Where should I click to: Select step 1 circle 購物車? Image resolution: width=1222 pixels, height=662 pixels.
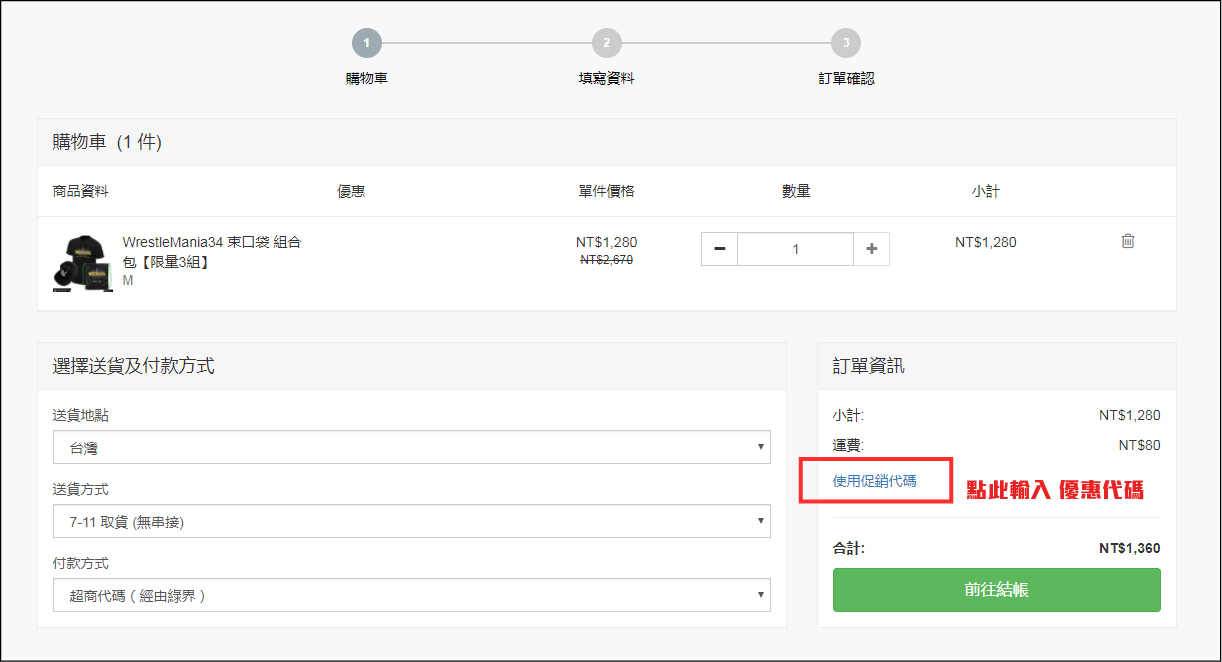click(x=367, y=43)
